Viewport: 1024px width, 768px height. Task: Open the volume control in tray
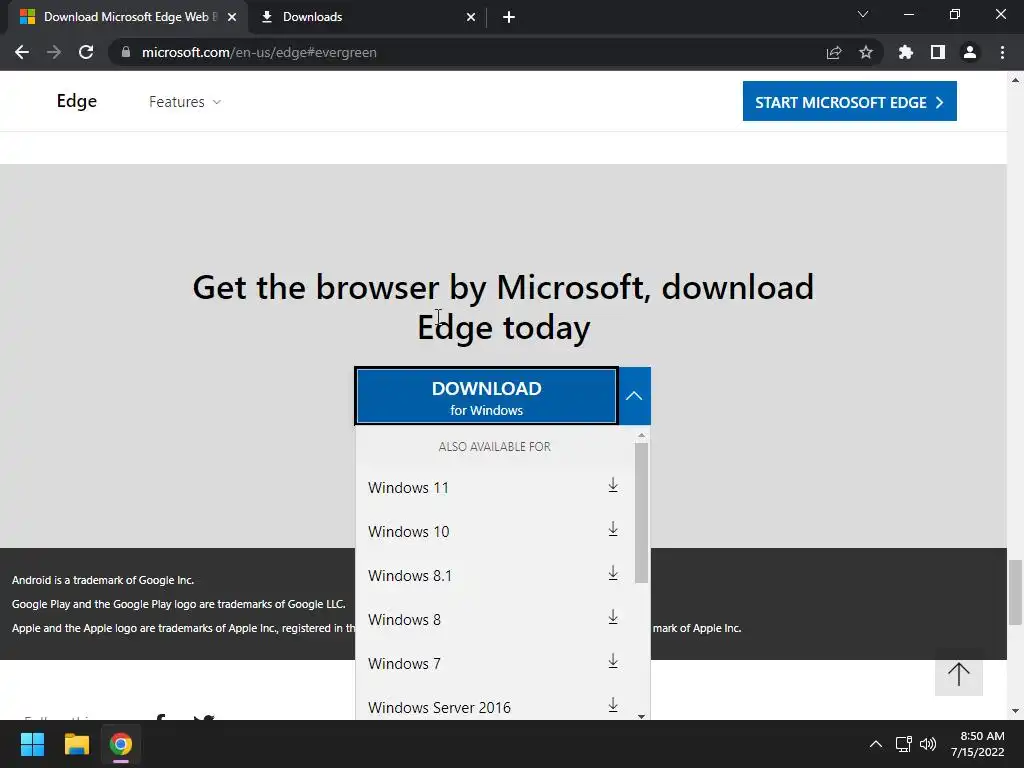(927, 744)
